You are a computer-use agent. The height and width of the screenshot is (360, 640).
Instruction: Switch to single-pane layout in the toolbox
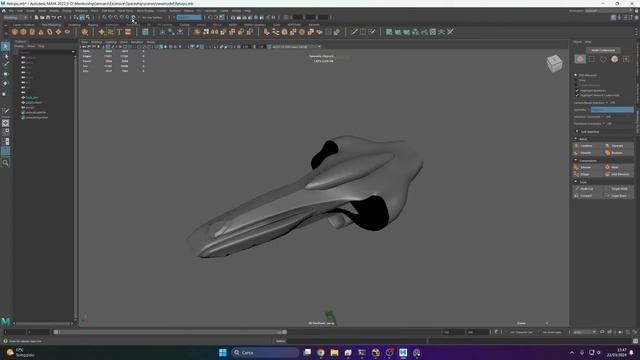pyautogui.click(x=5, y=123)
